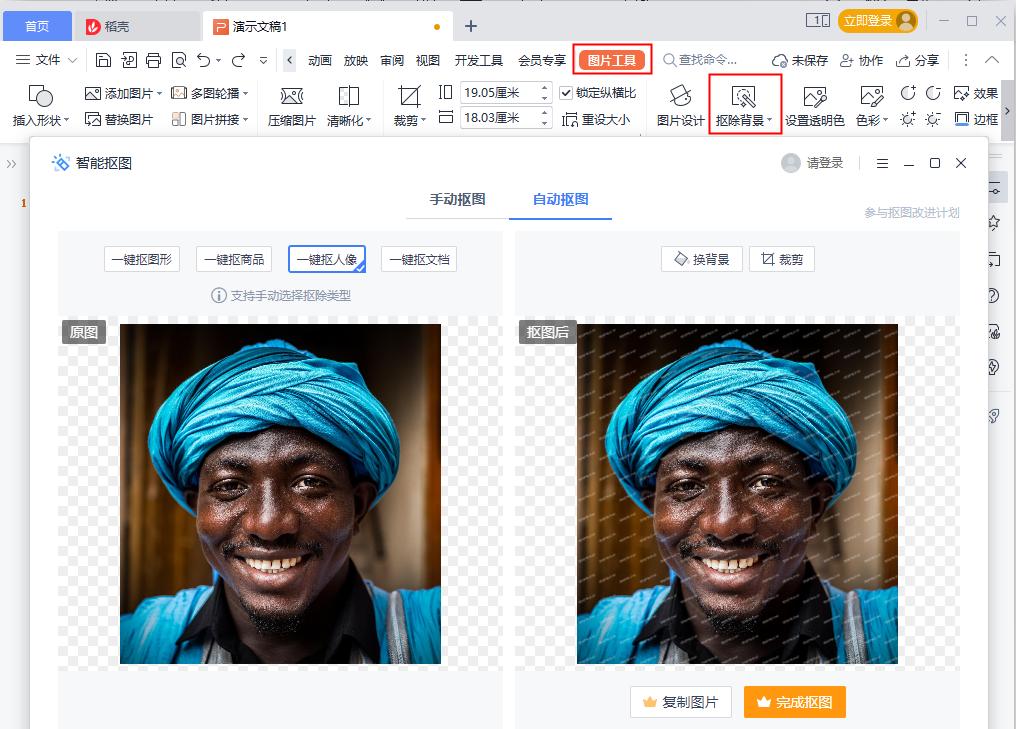The image size is (1016, 729).
Task: Click the 完成抠图 finish cutout button
Action: (x=794, y=702)
